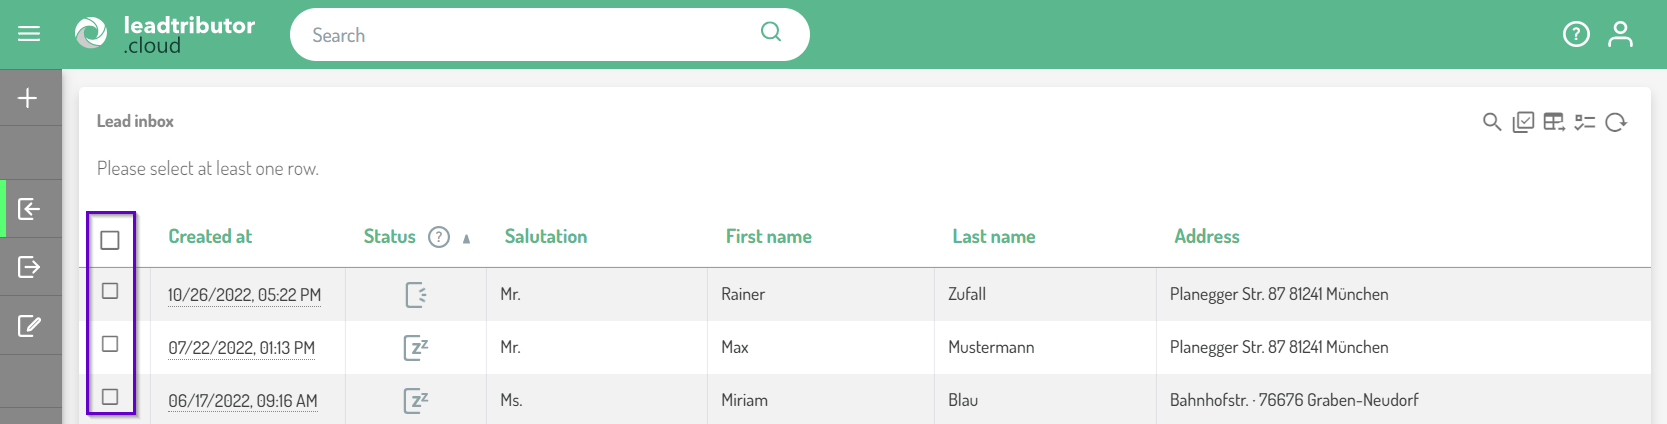Click the multi-select checkbox stack icon
Image resolution: width=1667 pixels, height=424 pixels.
1523,122
